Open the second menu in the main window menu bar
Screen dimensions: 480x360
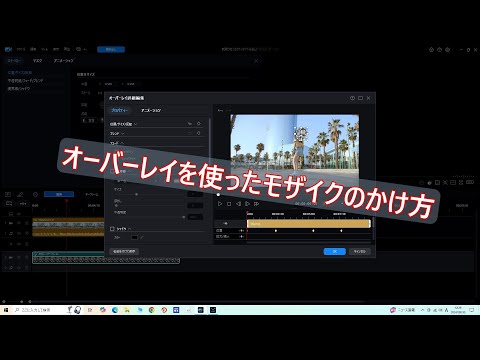coord(33,49)
